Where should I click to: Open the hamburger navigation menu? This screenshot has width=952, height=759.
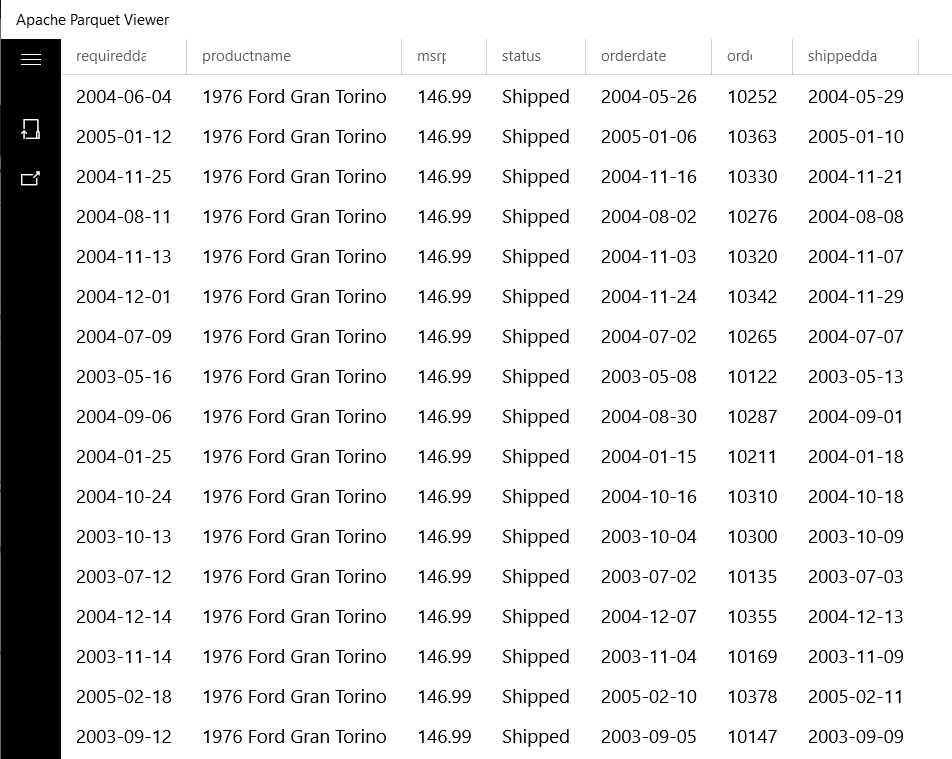(31, 60)
